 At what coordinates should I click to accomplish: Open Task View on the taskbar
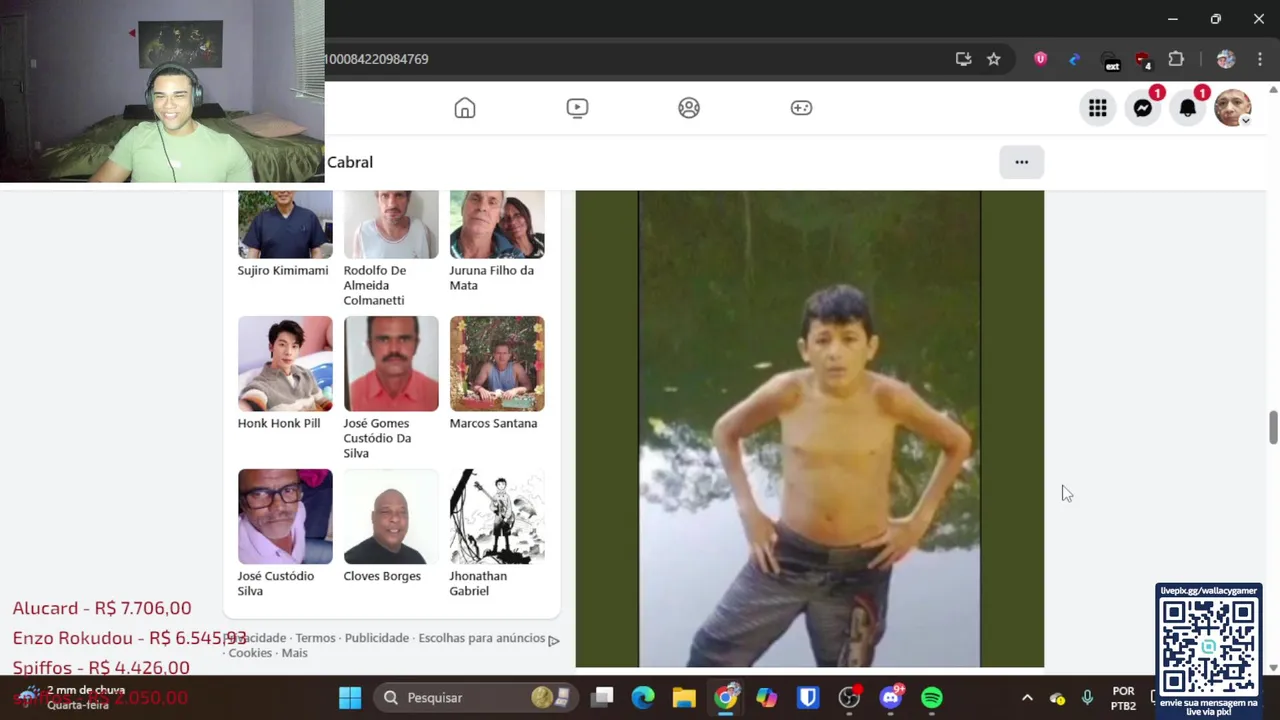(x=602, y=698)
